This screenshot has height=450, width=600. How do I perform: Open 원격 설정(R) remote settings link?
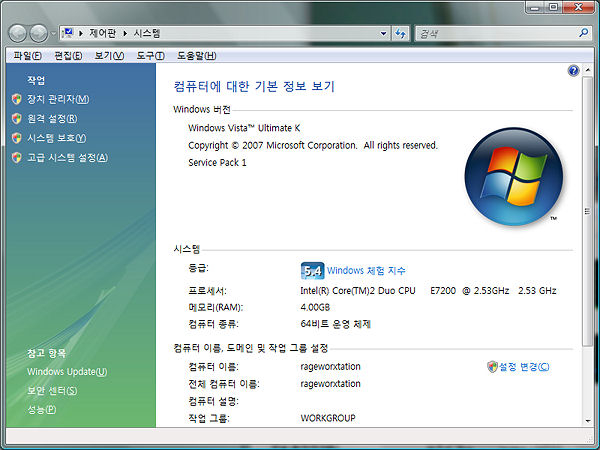(52, 119)
